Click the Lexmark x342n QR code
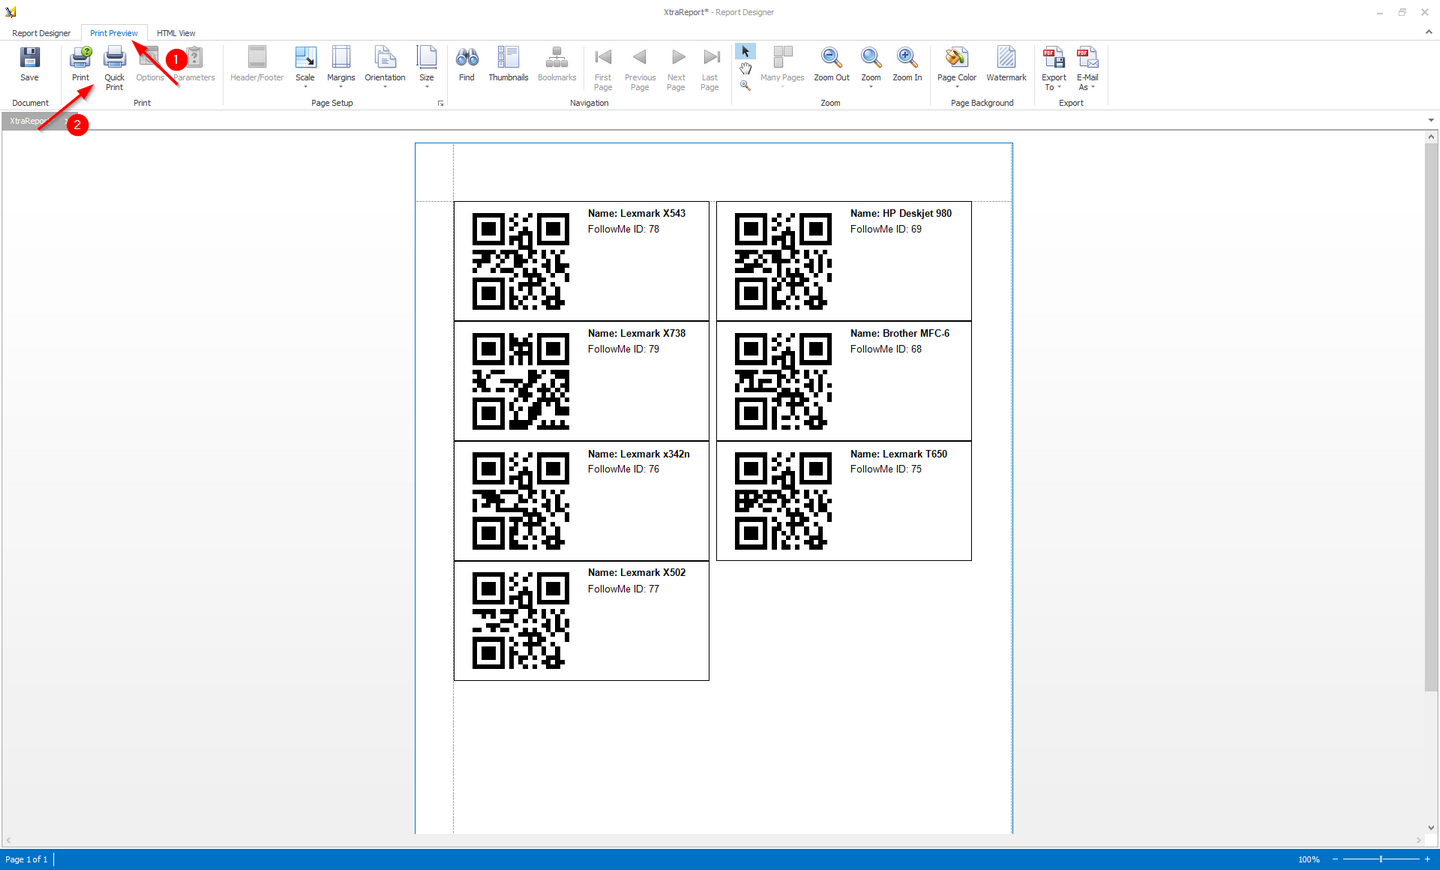 [521, 501]
